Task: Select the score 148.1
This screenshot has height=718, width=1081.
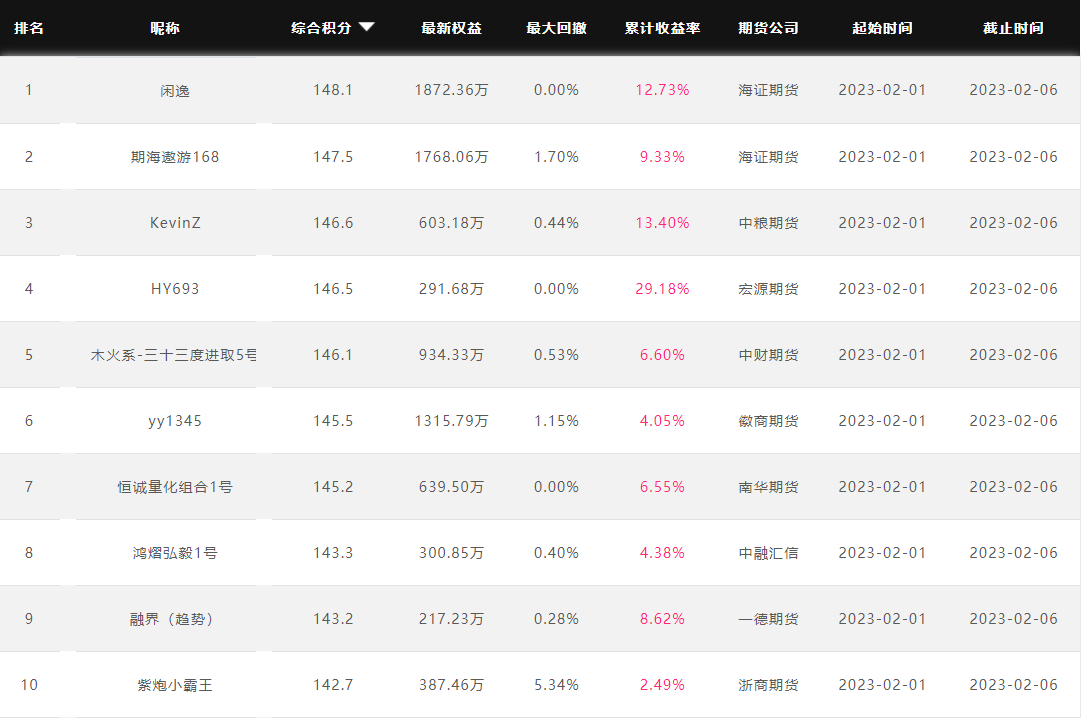Action: [333, 90]
